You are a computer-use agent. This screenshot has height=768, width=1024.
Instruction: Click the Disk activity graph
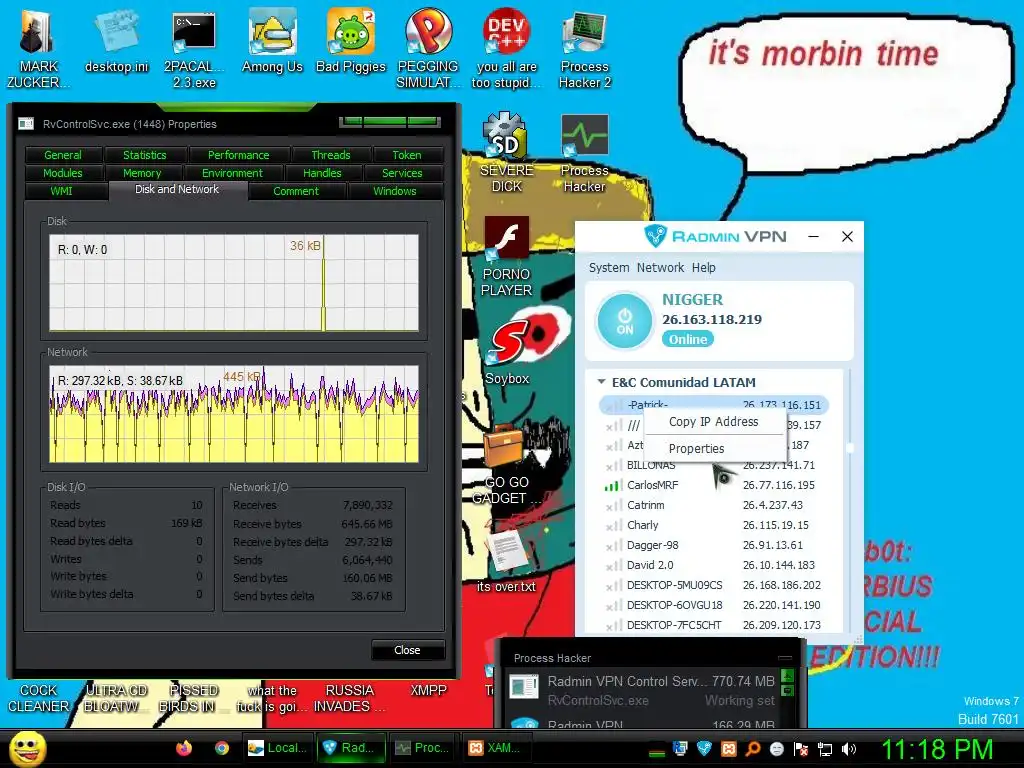(234, 283)
